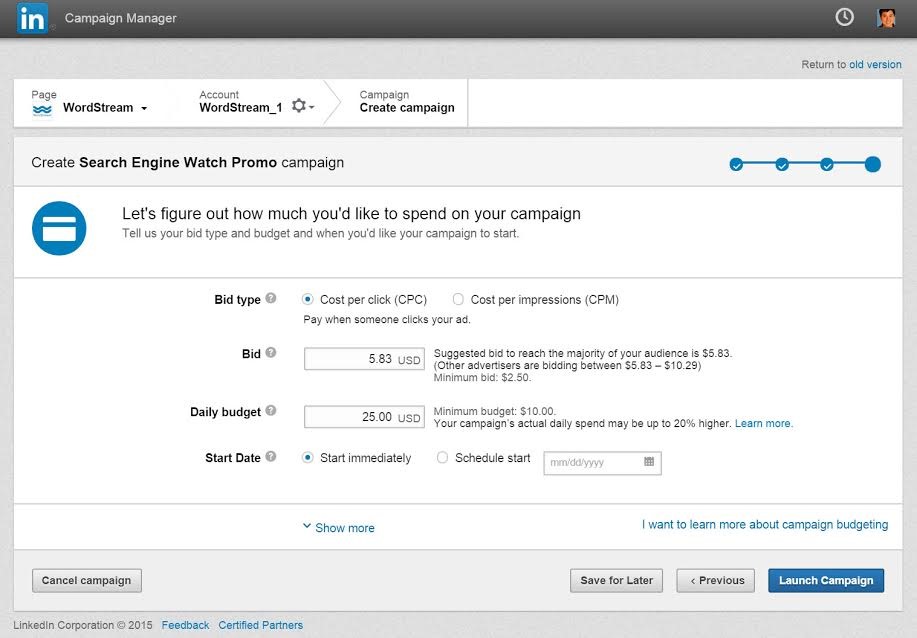Click the Daily budget help icon
The width and height of the screenshot is (917, 638).
(x=271, y=411)
